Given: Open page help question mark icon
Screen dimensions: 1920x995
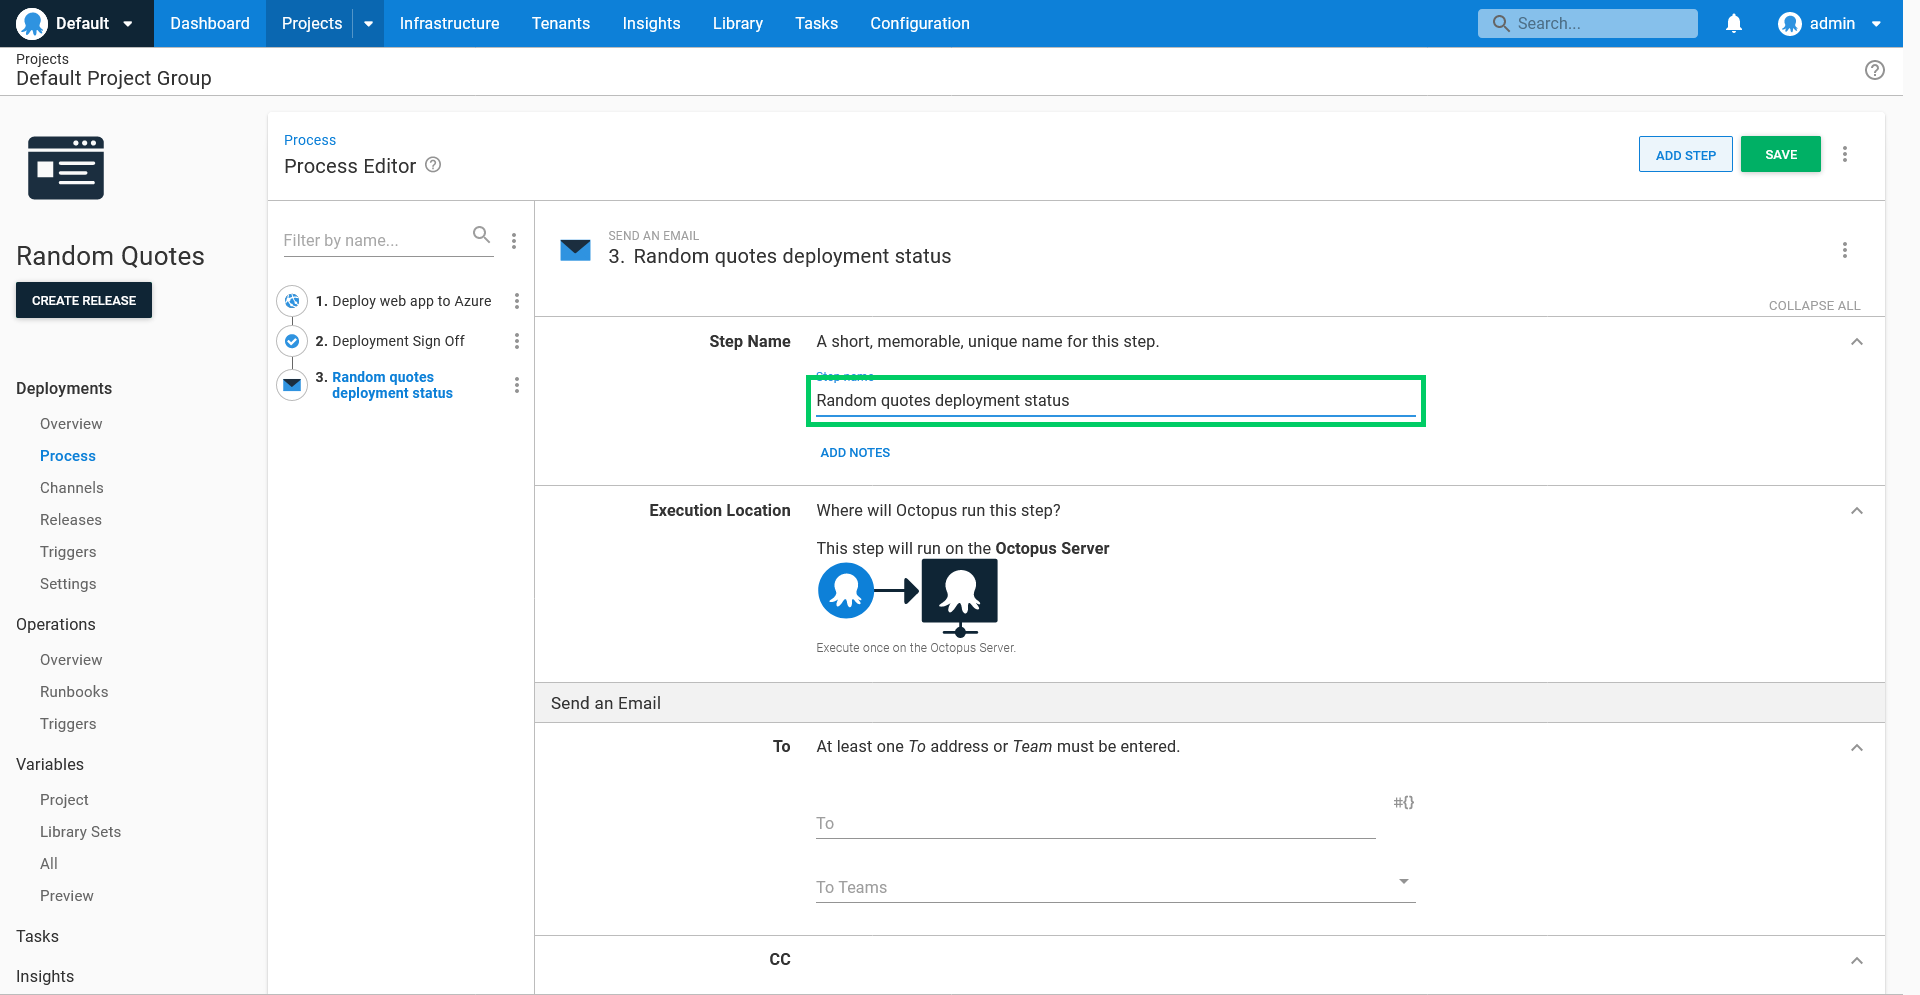Looking at the screenshot, I should click(x=1875, y=70).
